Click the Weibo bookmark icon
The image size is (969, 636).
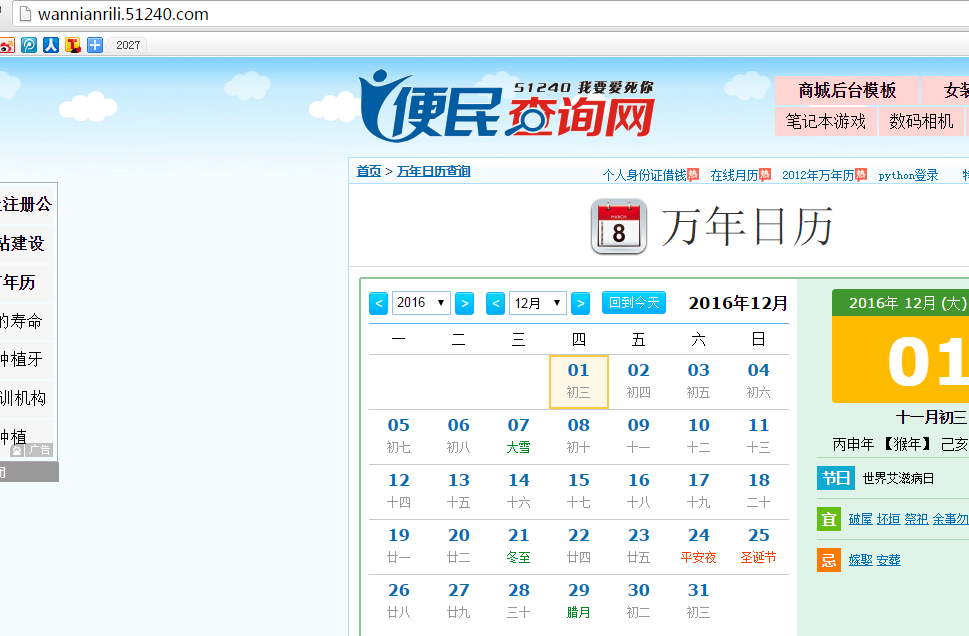[6, 45]
